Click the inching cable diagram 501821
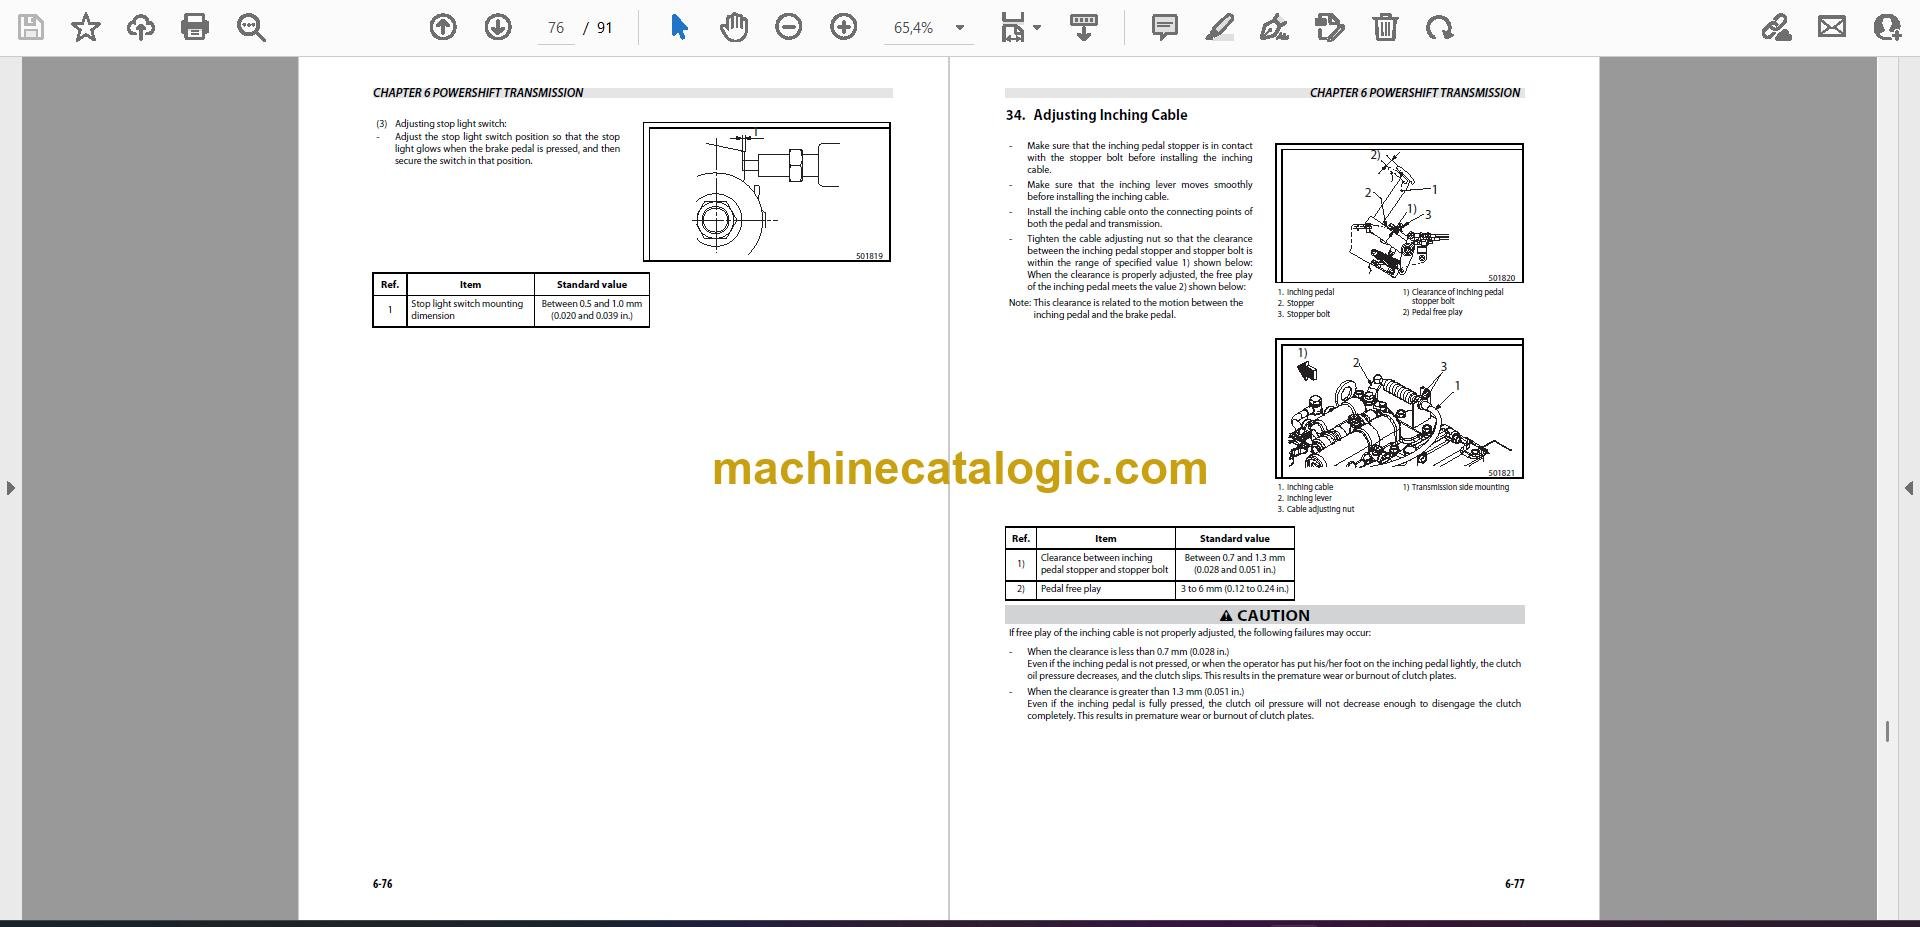 pyautogui.click(x=1399, y=408)
